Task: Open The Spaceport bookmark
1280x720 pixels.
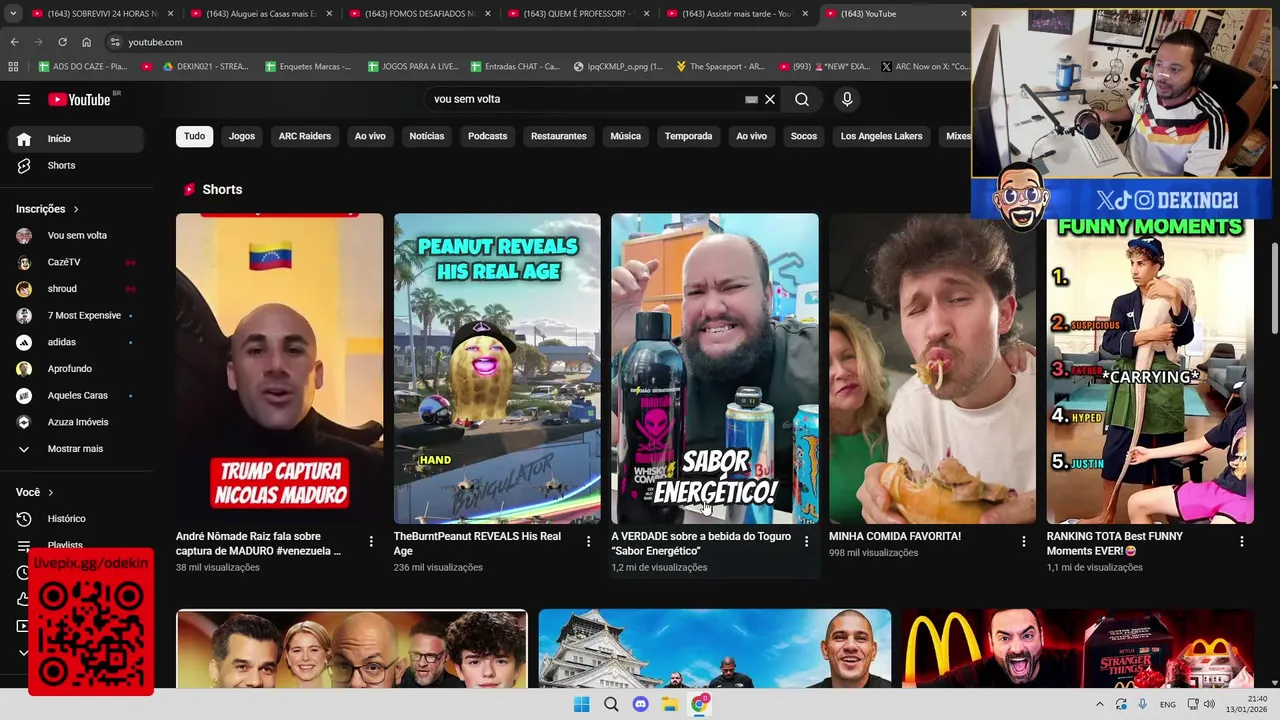Action: click(x=720, y=66)
